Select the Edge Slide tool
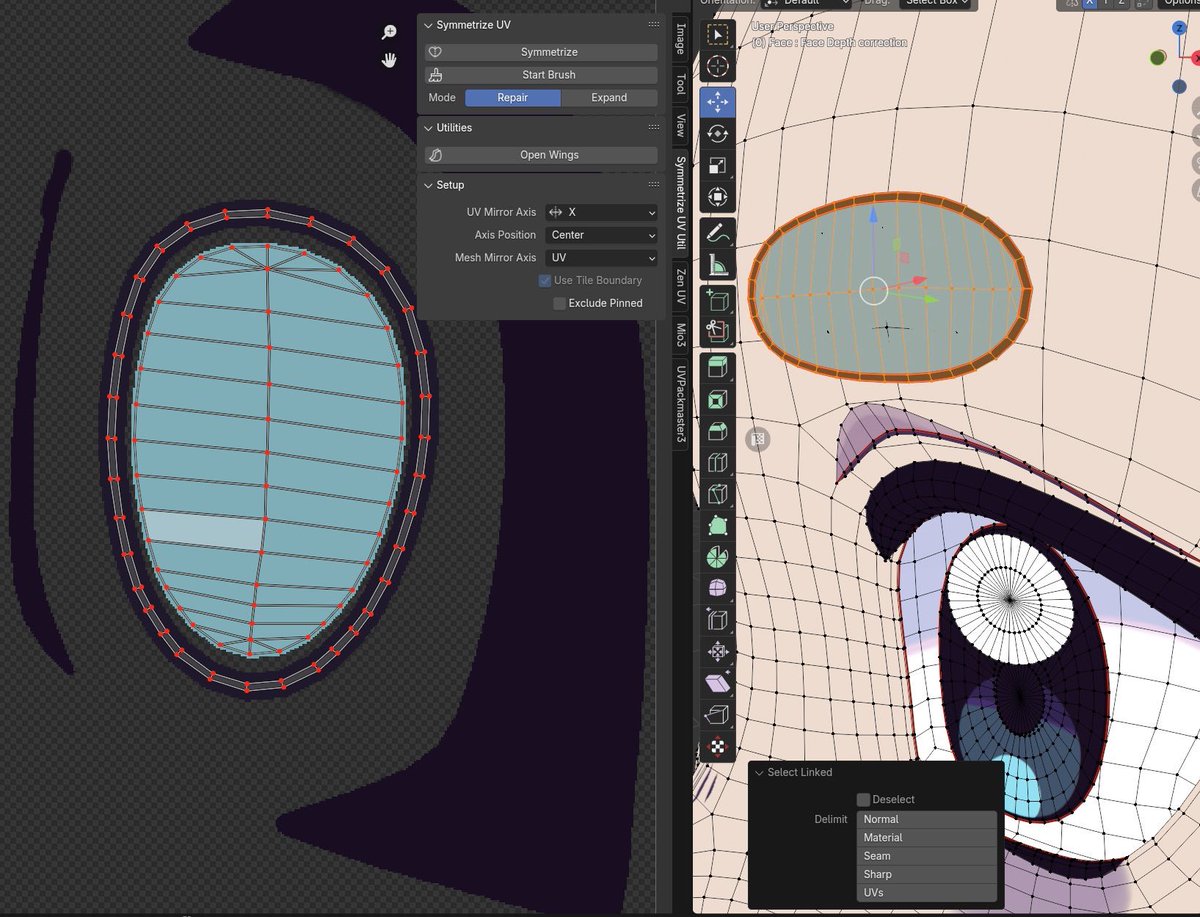This screenshot has width=1200, height=917. pyautogui.click(x=717, y=620)
